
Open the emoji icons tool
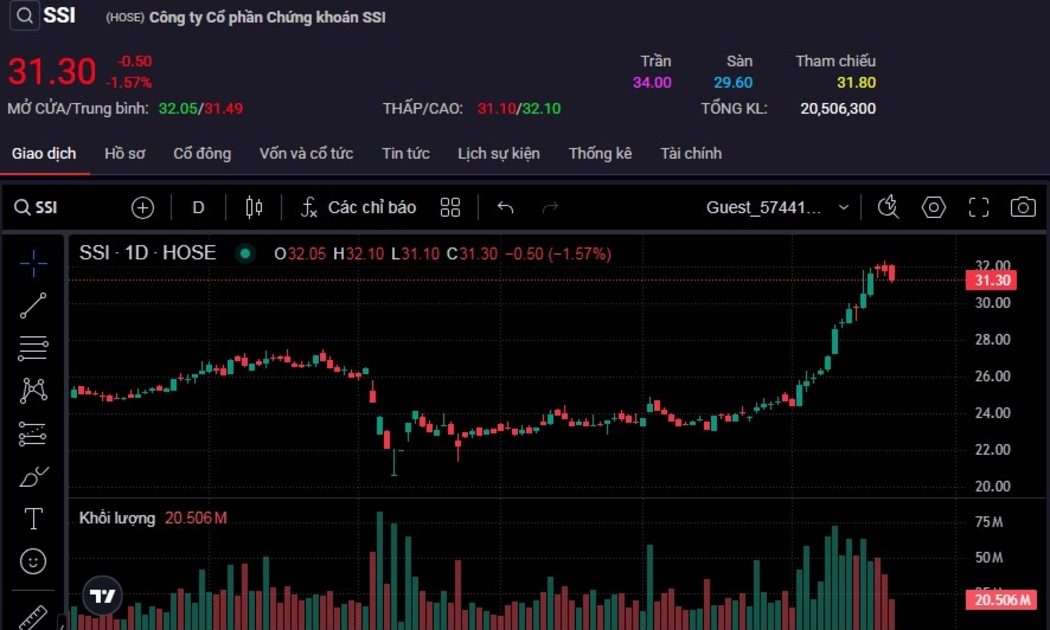tap(33, 561)
